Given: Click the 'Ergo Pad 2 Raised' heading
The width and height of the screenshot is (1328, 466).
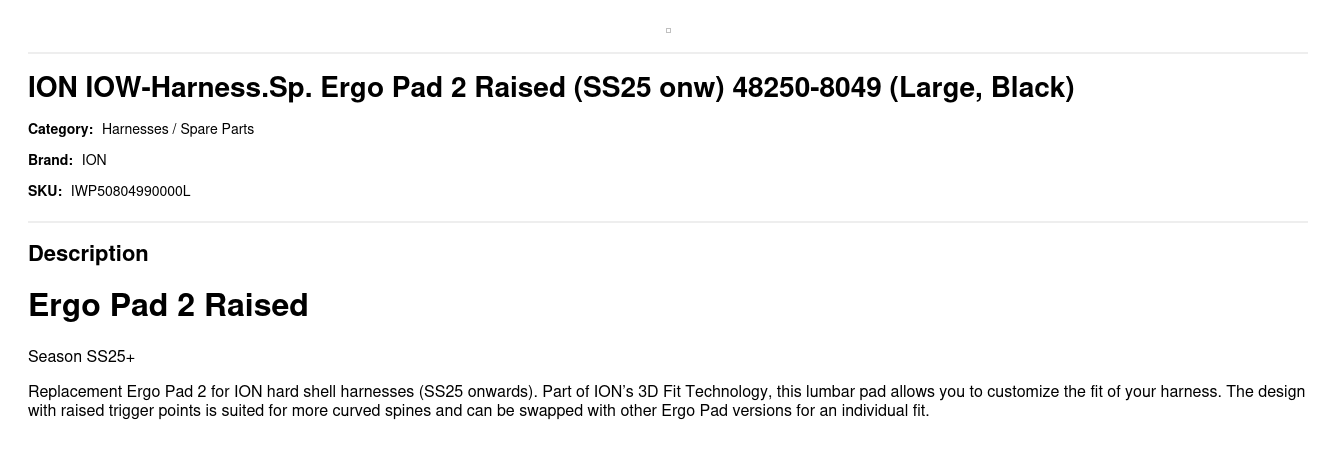Looking at the screenshot, I should pos(168,305).
